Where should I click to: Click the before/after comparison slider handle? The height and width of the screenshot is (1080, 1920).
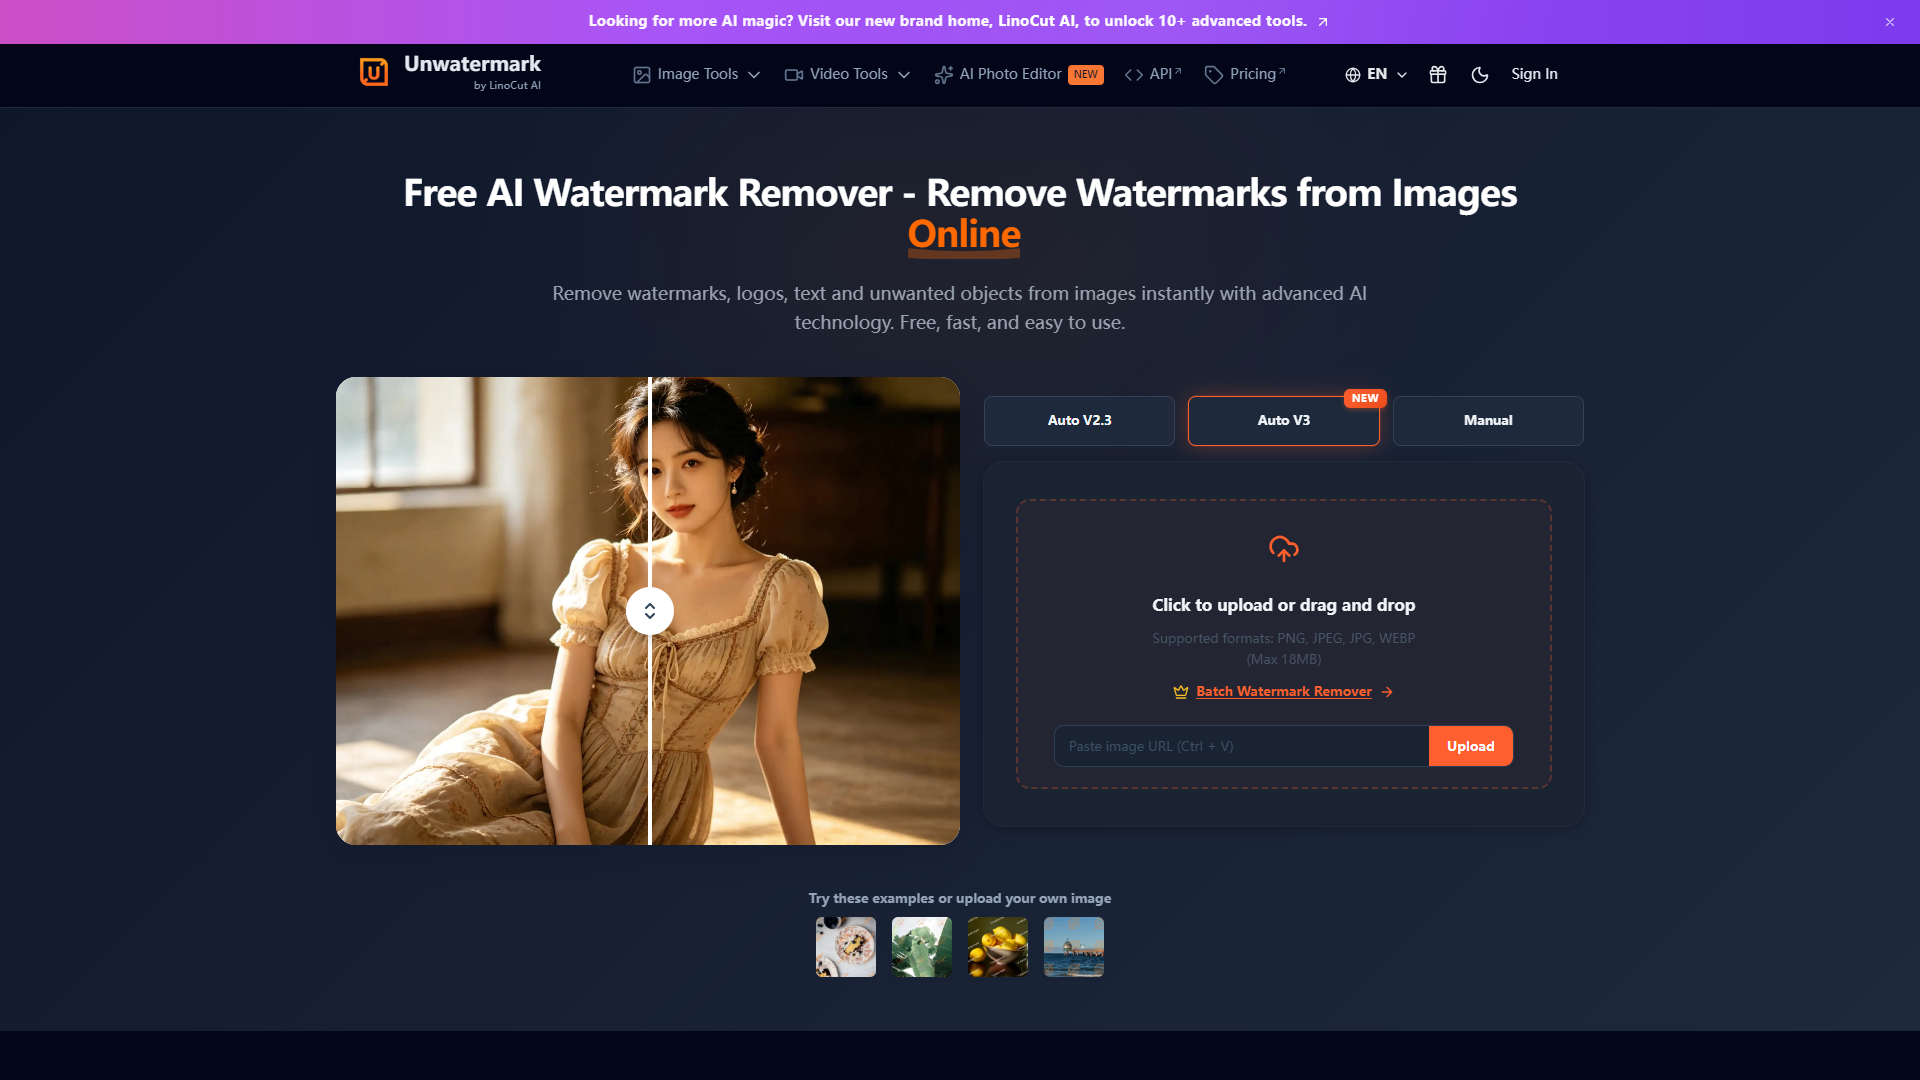pos(650,611)
